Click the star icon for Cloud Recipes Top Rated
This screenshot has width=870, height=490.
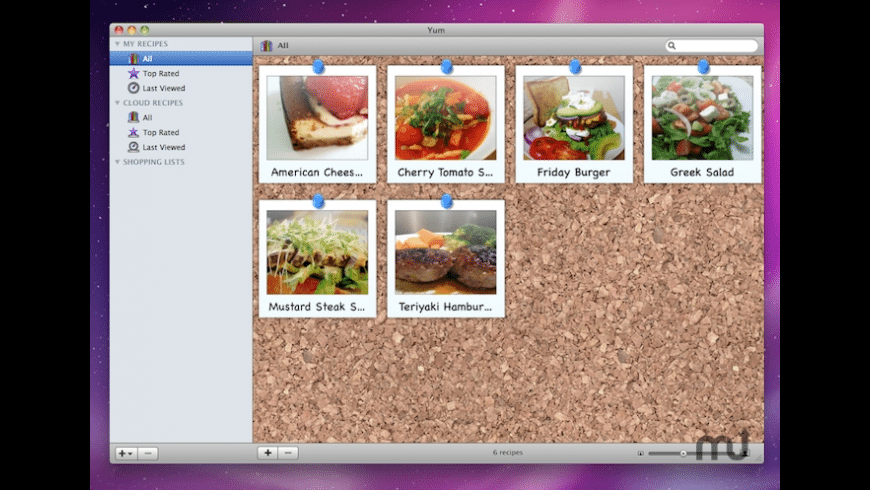point(133,132)
